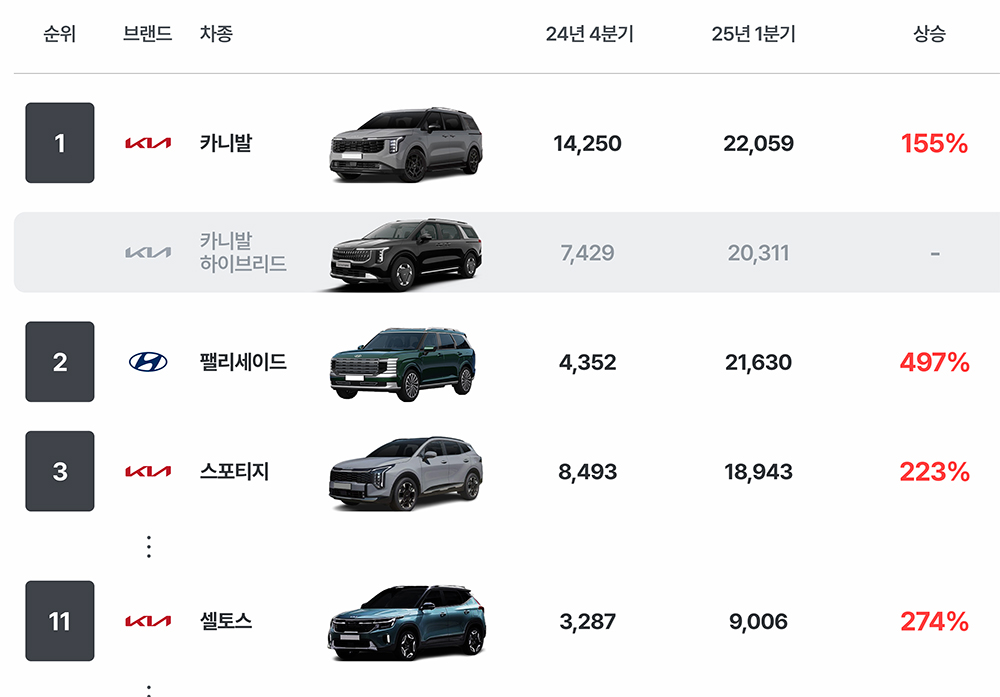Click the blue 셀토스 car image
1000x697 pixels.
point(407,622)
